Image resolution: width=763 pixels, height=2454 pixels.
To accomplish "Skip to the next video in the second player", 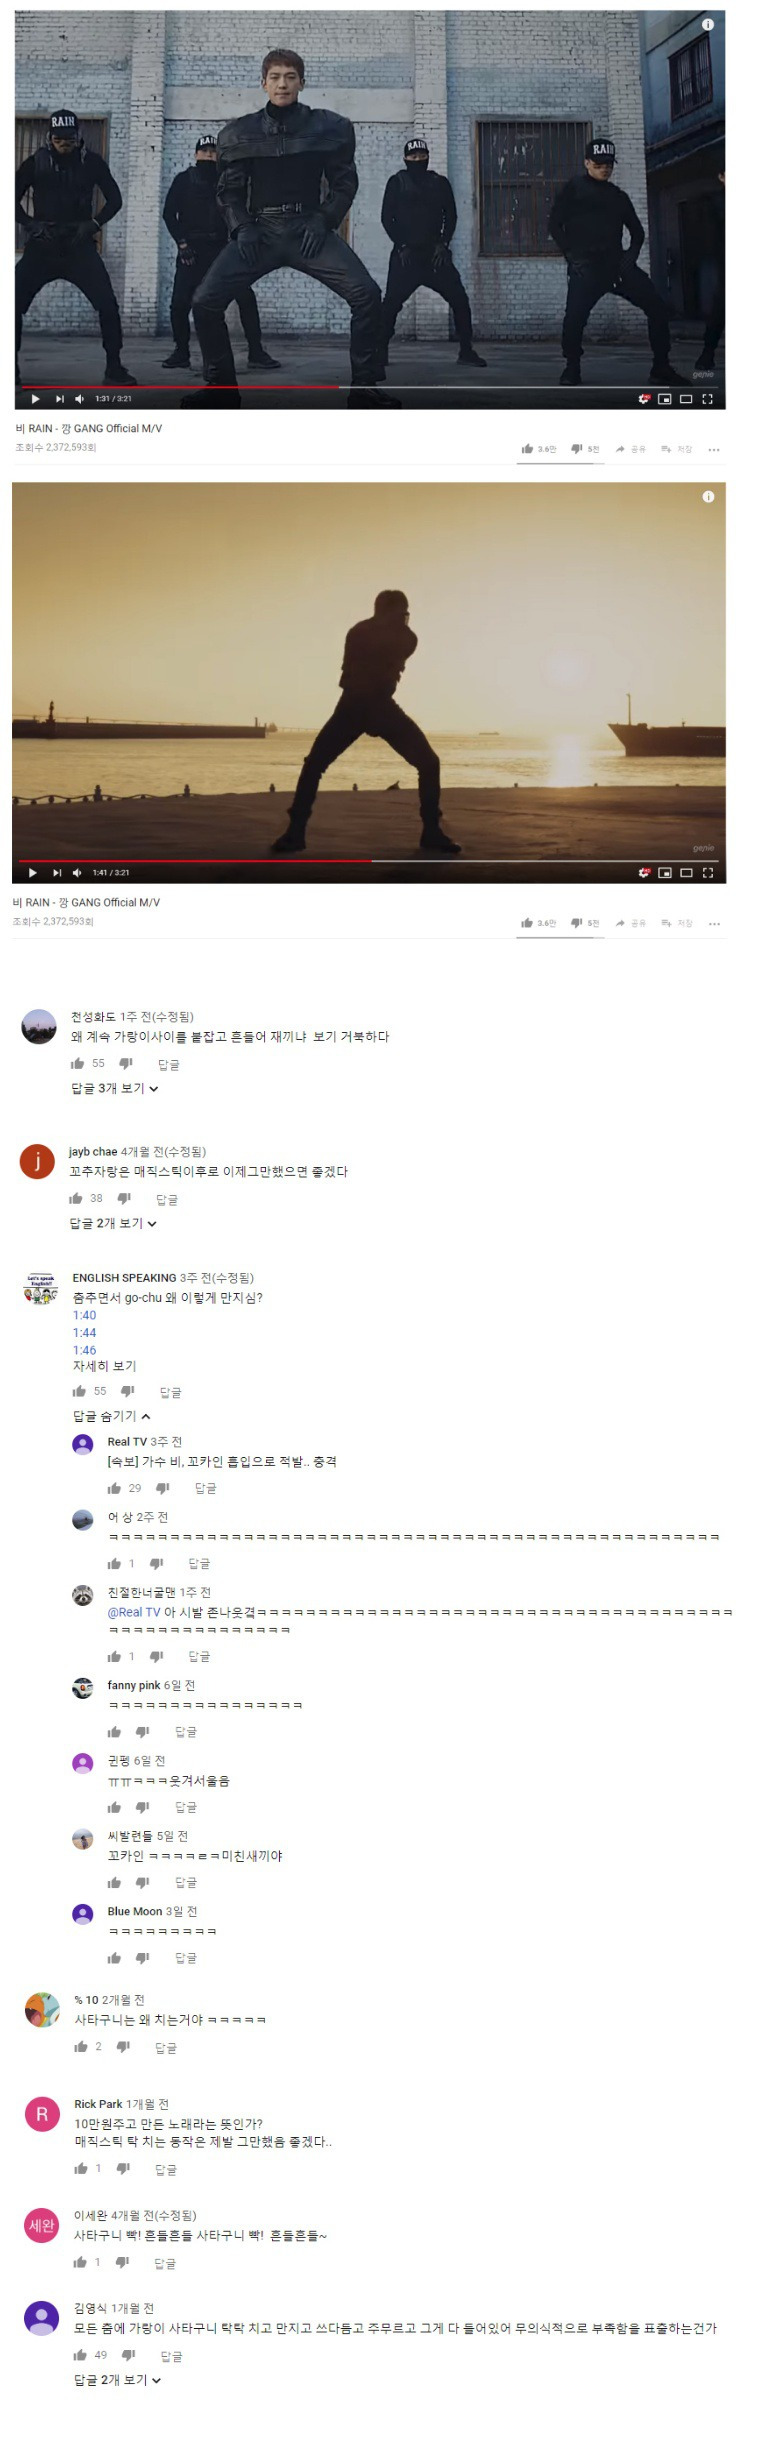I will point(57,873).
